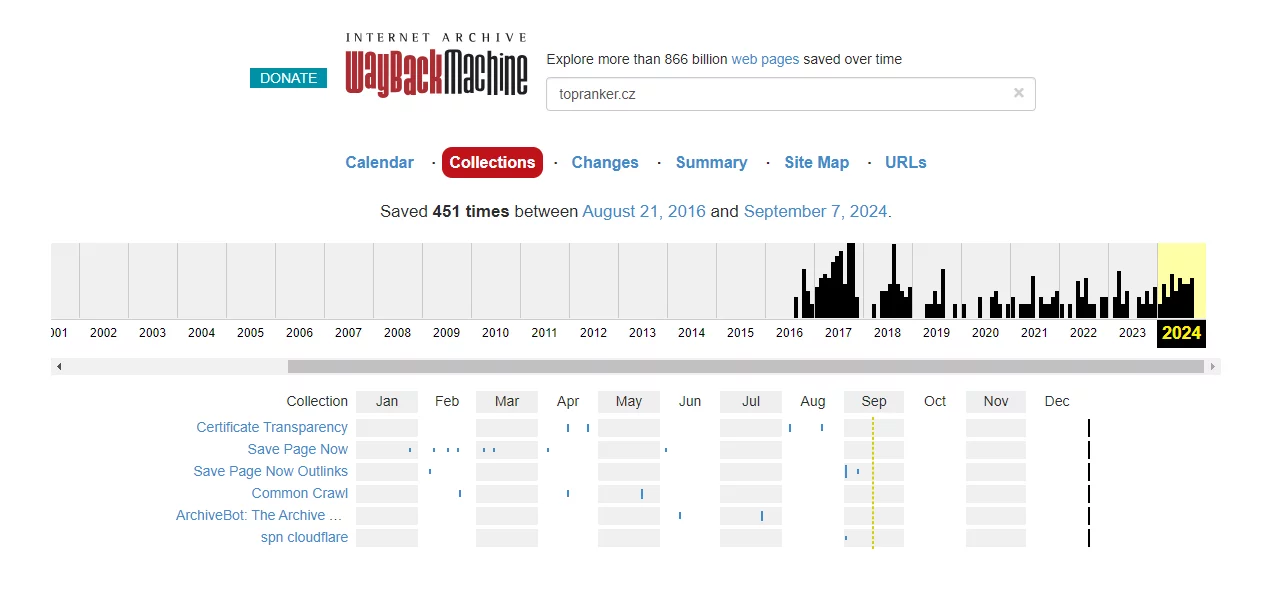
Task: Open the web pages link
Action: point(765,59)
